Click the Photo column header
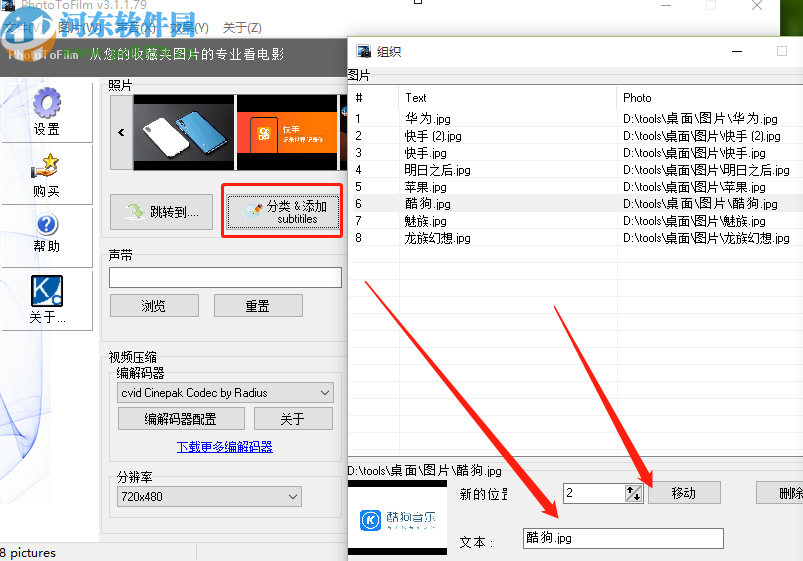Screen dimensions: 803x561 (x=710, y=97)
